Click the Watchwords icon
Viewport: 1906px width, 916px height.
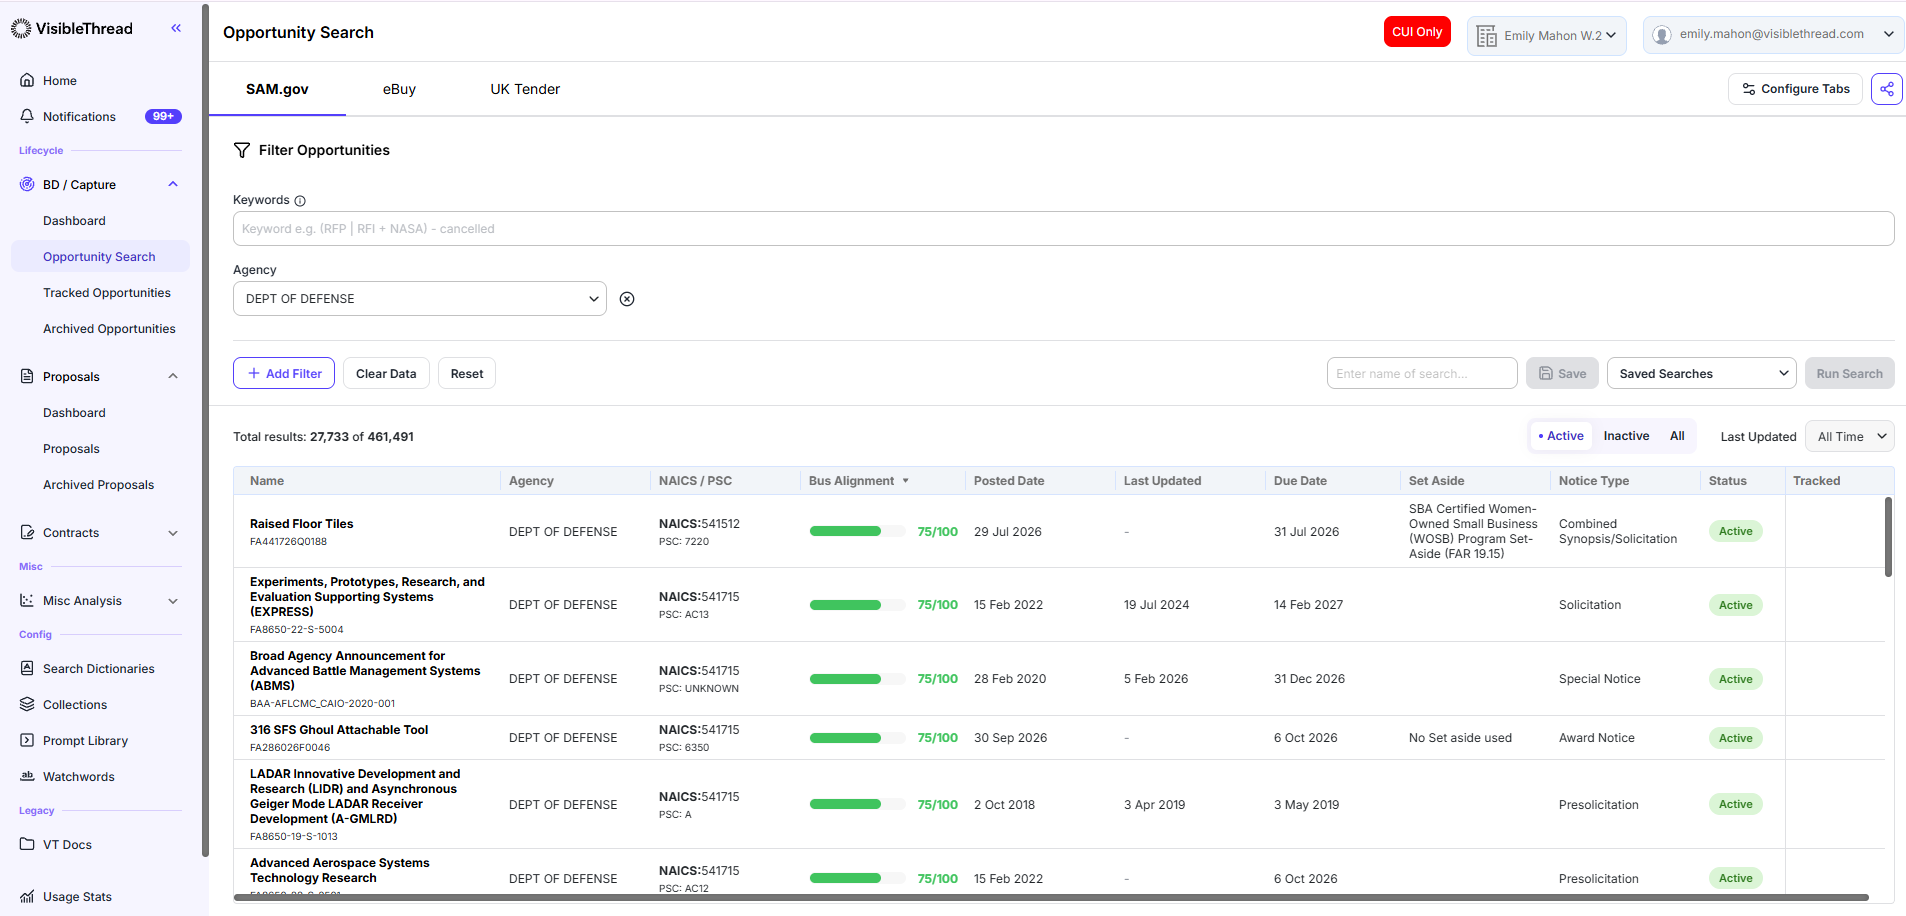[x=27, y=776]
